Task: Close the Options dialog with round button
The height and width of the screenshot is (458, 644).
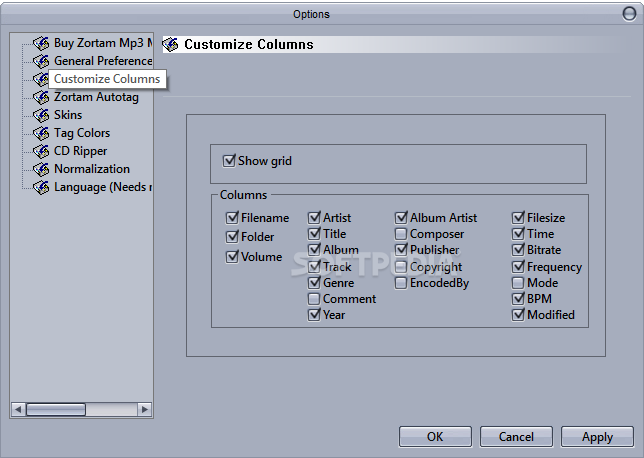Action: [629, 14]
